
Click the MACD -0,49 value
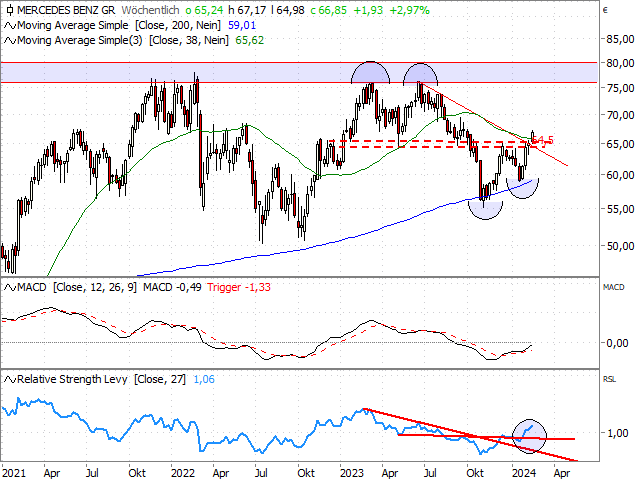[x=172, y=287]
